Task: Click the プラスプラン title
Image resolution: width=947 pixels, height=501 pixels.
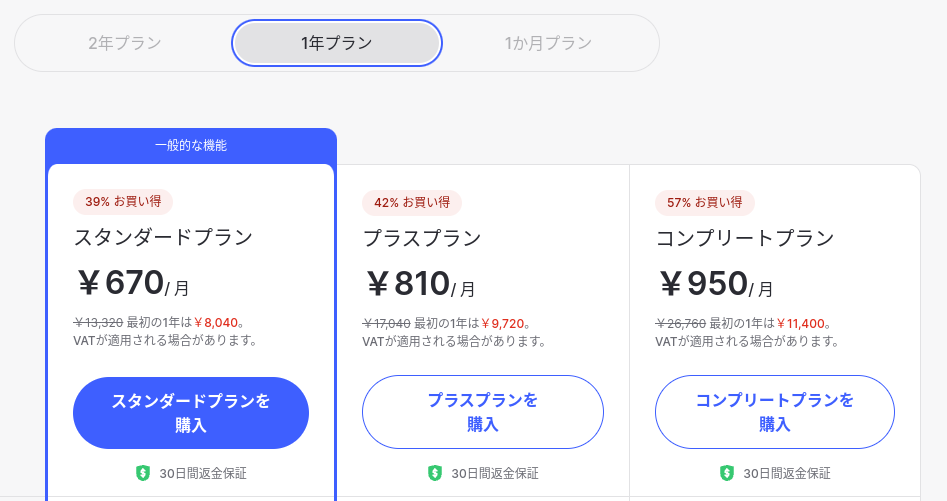Action: pos(422,238)
